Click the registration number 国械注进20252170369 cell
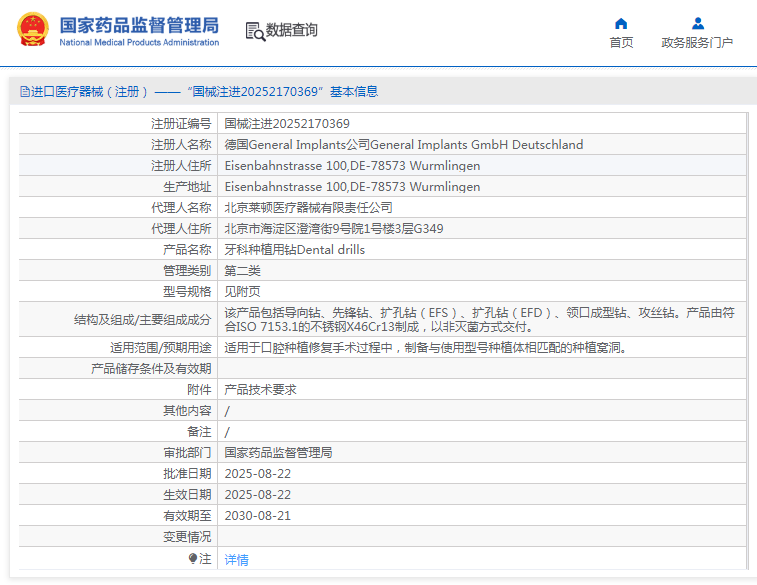Viewport: 757px width, 585px height. click(x=287, y=124)
